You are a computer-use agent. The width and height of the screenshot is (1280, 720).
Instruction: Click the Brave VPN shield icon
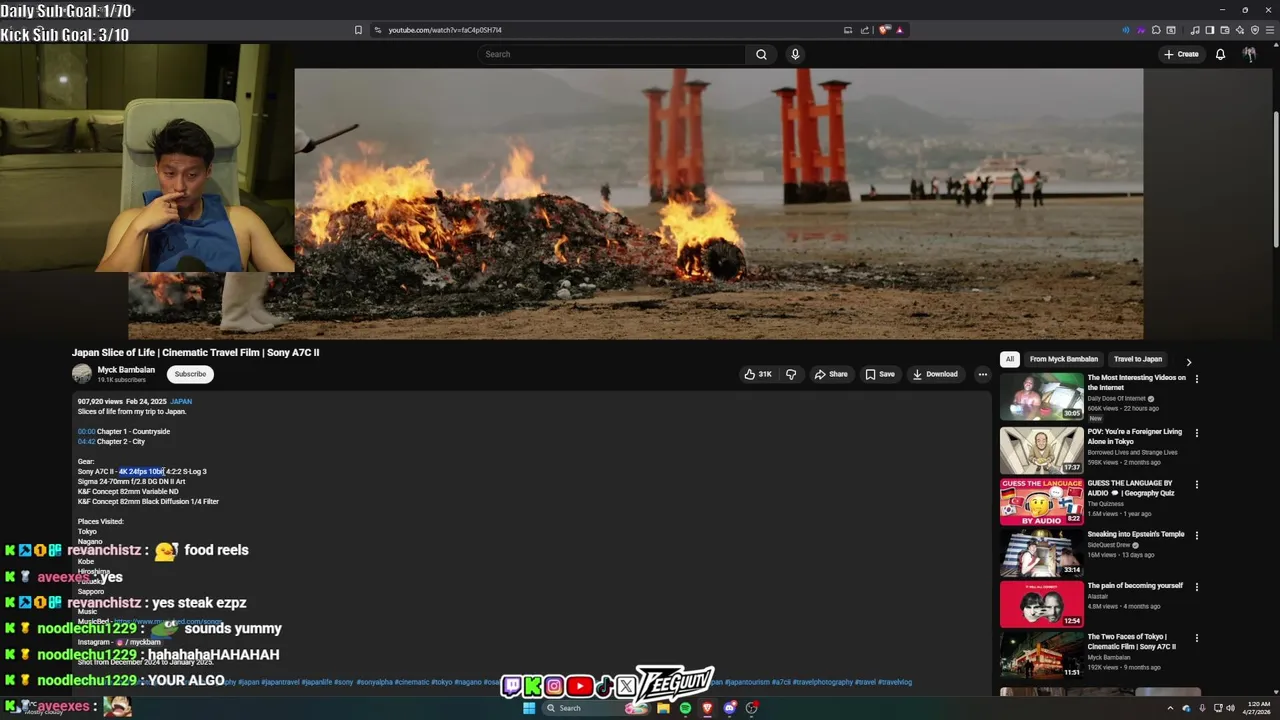1254,30
